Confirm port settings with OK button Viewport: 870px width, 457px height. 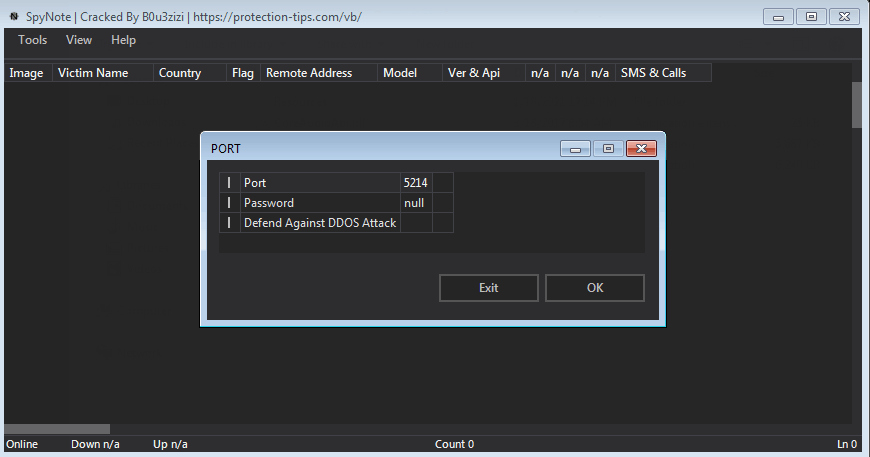595,288
